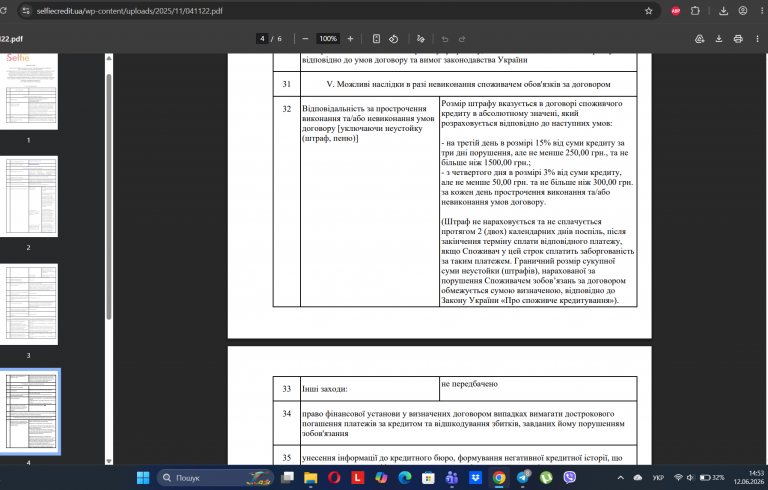Click the address bar URL
The width and height of the screenshot is (768, 490).
[x=129, y=11]
